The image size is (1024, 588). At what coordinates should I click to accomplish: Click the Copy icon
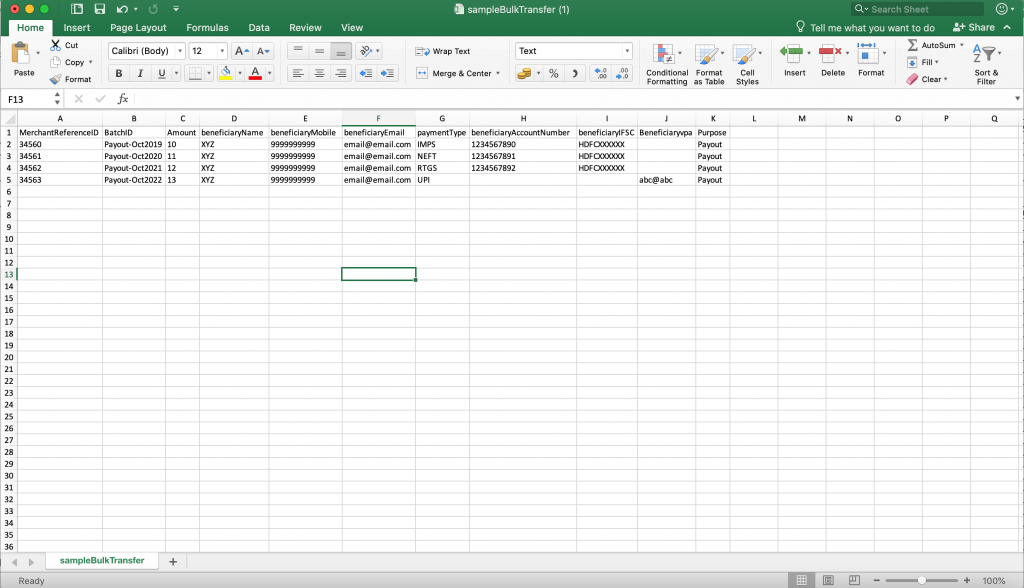point(56,62)
